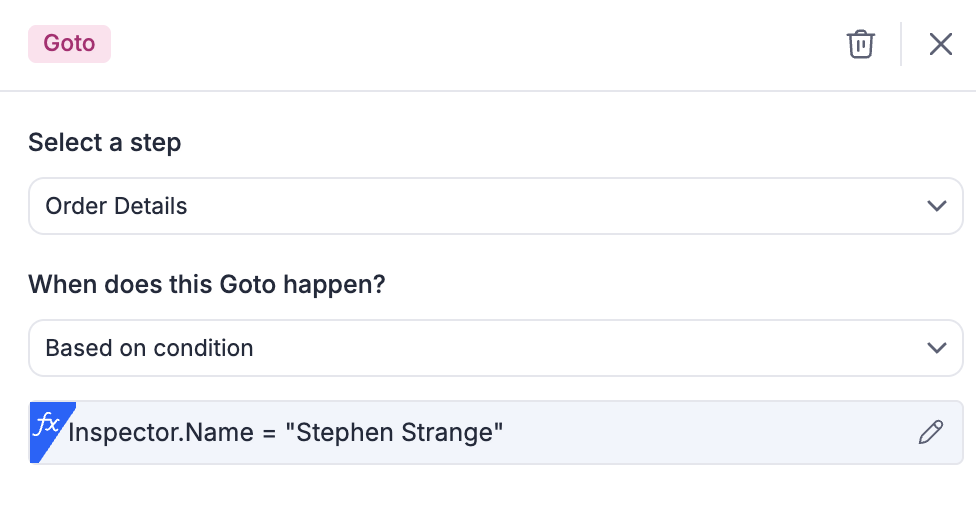
Task: Click the blank space after the formula text
Action: click(x=700, y=432)
